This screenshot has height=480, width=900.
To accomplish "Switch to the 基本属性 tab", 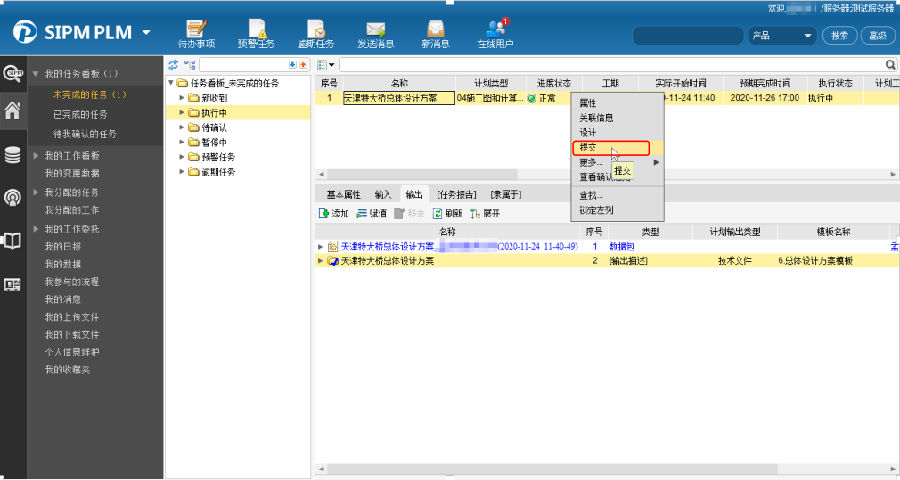I will point(342,194).
